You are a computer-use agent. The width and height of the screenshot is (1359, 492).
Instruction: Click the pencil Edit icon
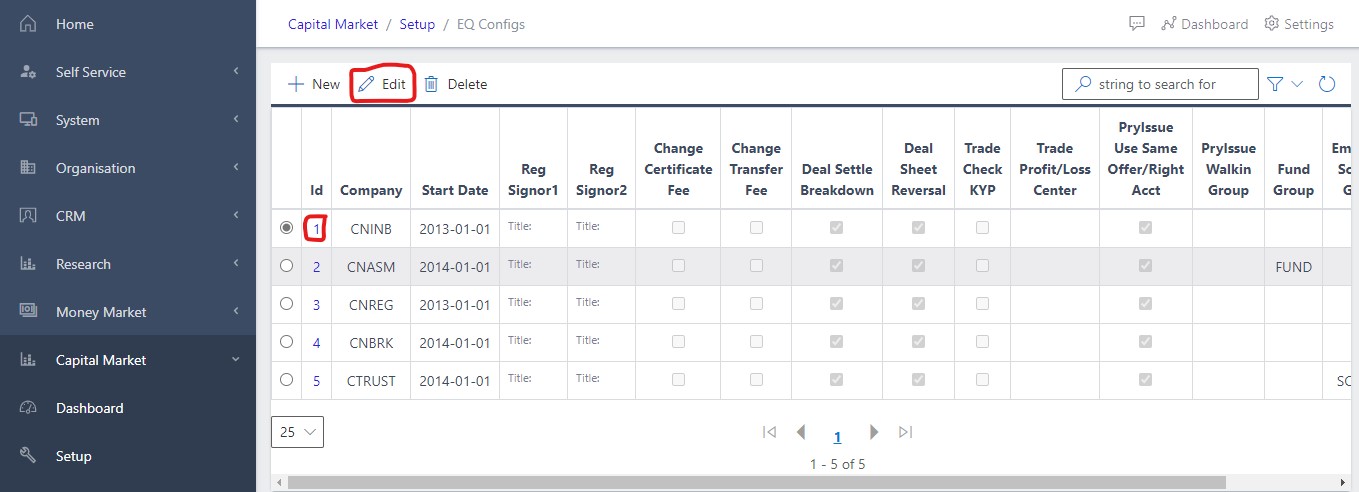366,84
